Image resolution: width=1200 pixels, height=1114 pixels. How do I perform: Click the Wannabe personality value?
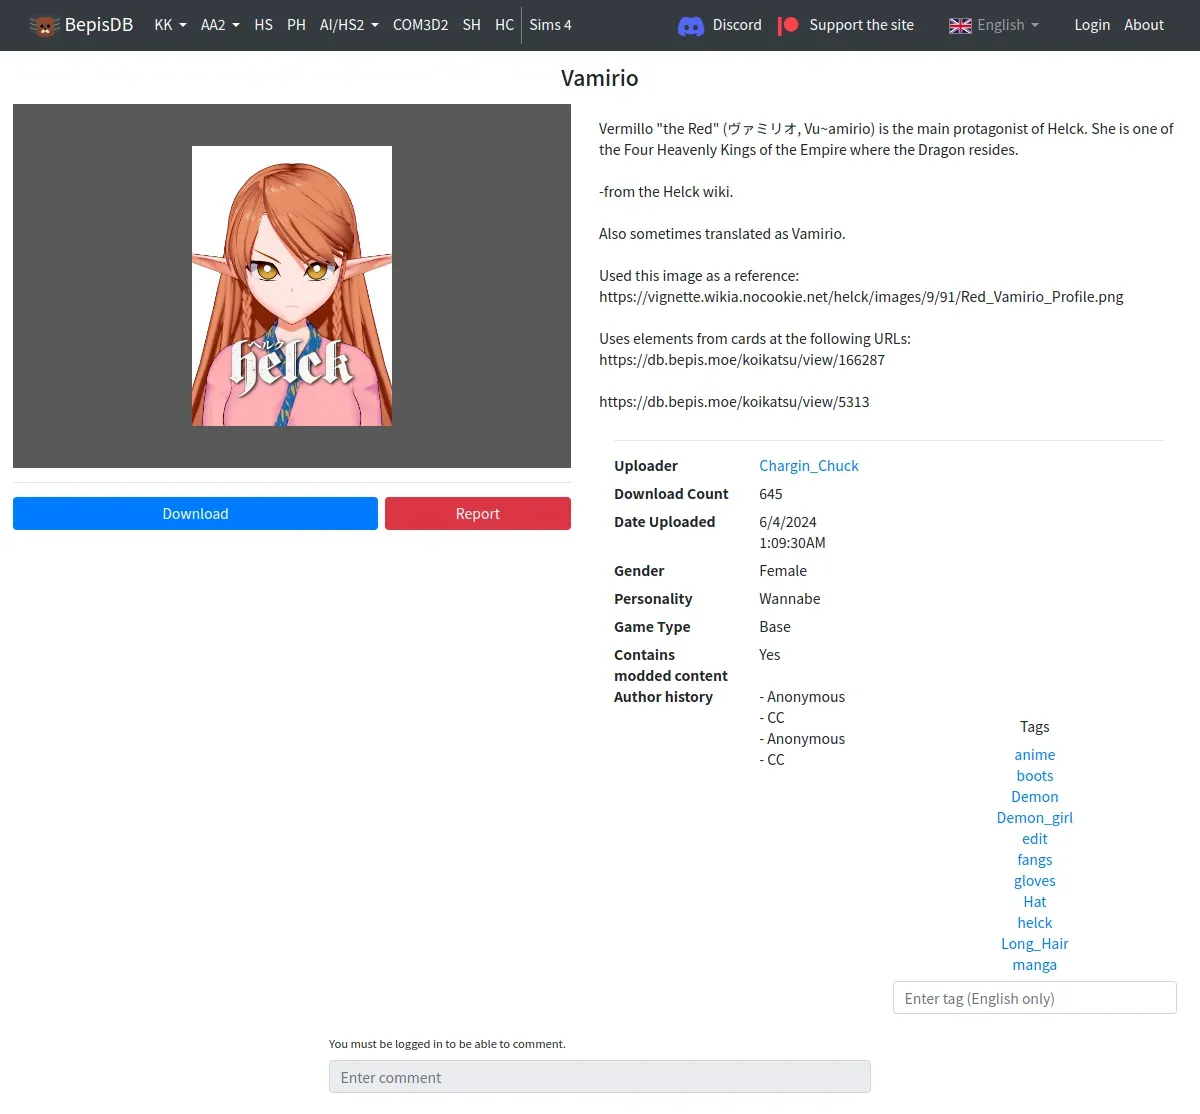pos(790,599)
